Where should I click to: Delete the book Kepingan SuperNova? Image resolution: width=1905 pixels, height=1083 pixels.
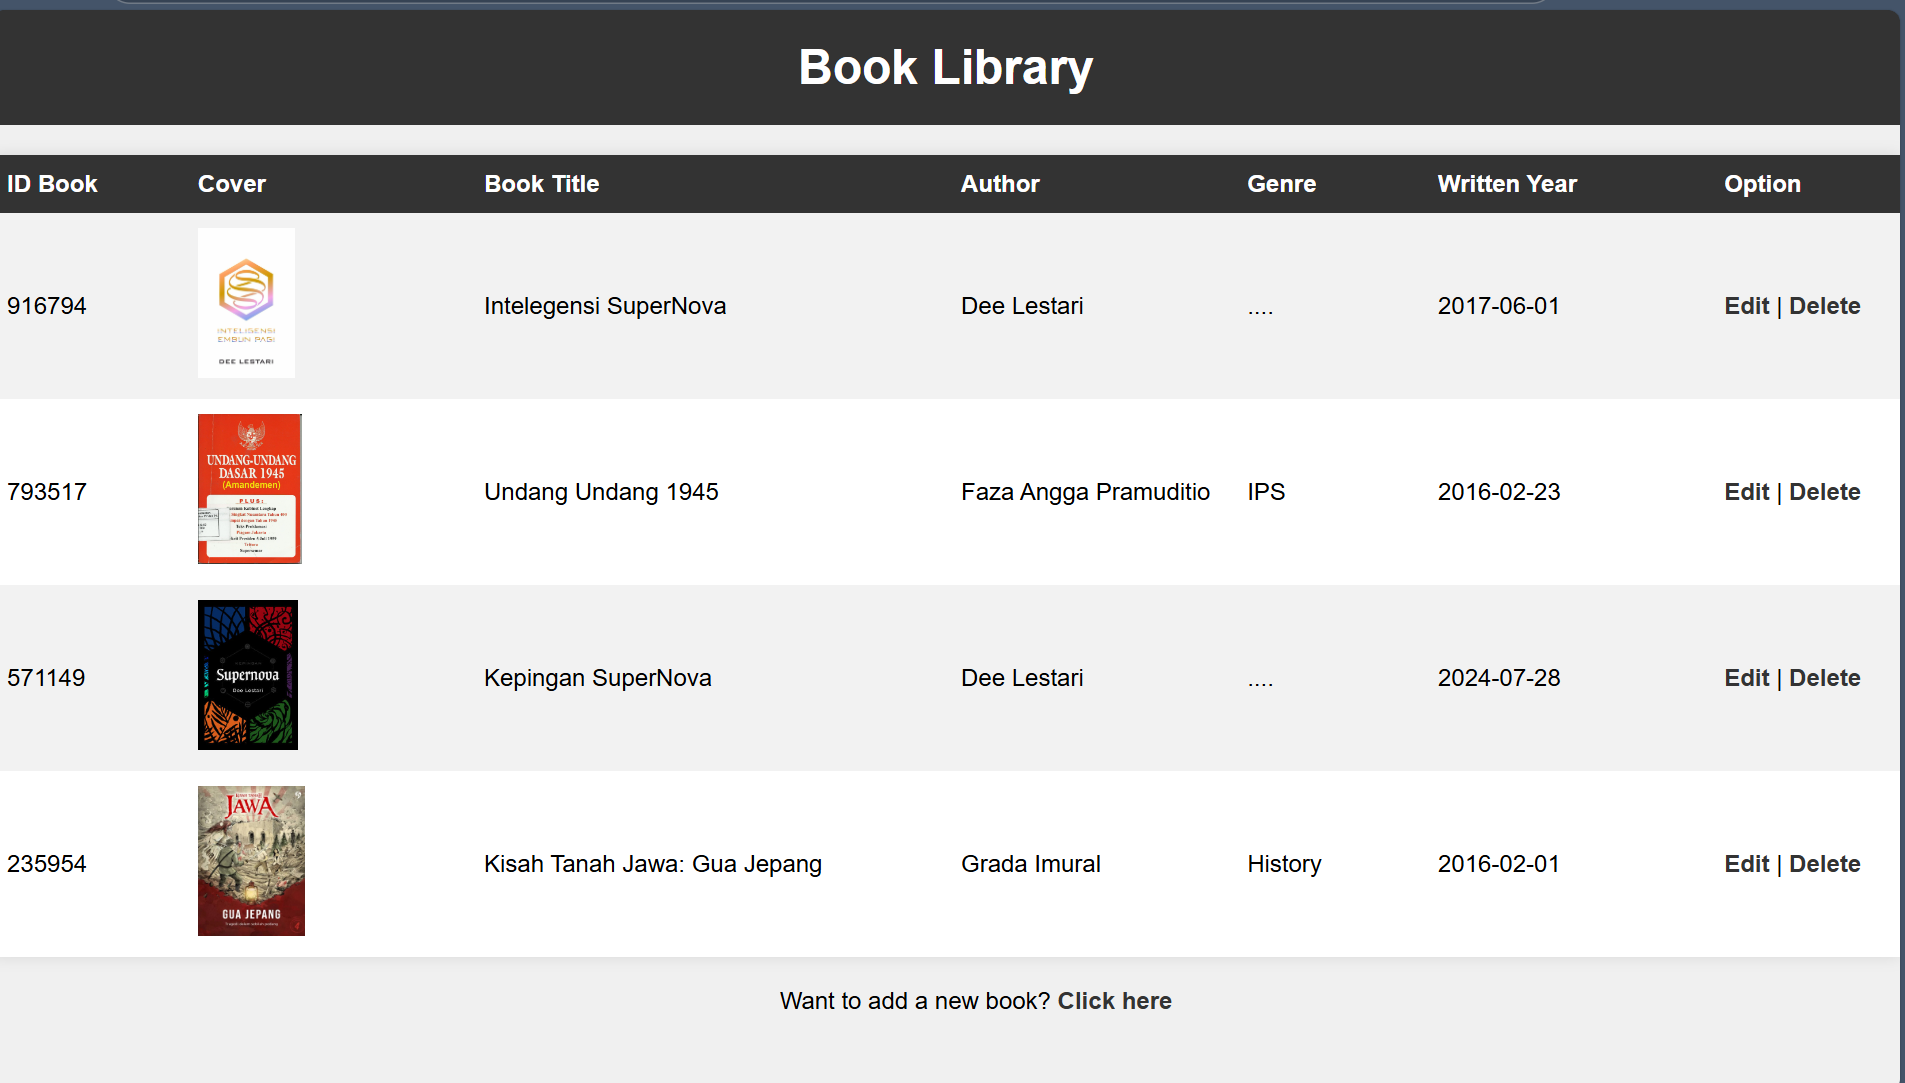(1824, 677)
